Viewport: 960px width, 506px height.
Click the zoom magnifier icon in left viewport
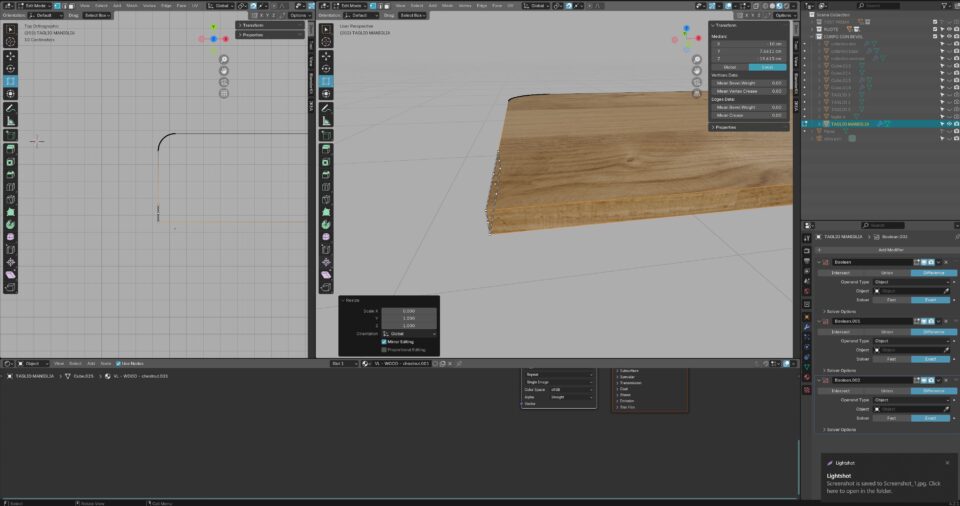coord(224,60)
